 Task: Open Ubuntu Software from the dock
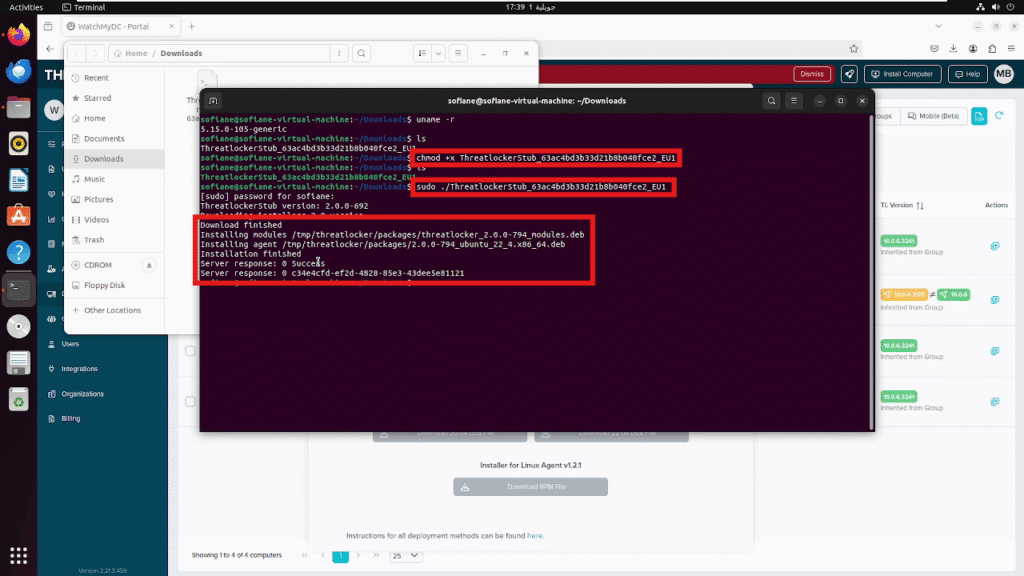[18, 216]
